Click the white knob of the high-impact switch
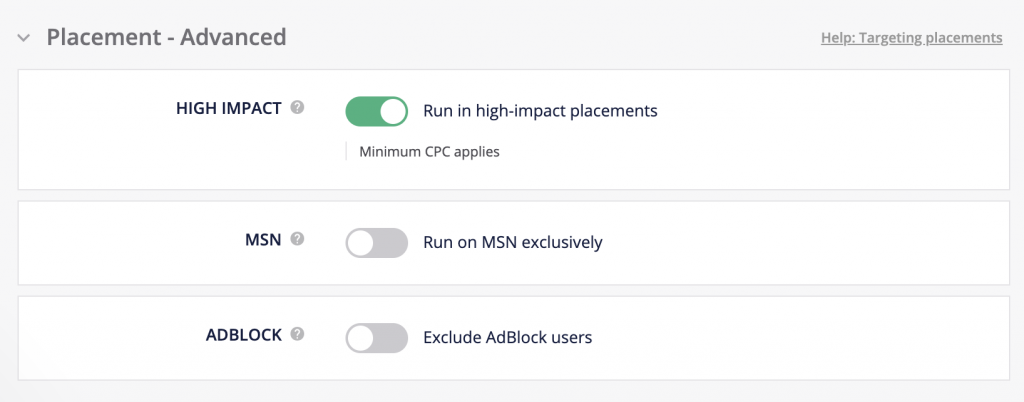This screenshot has height=402, width=1024. coord(393,111)
